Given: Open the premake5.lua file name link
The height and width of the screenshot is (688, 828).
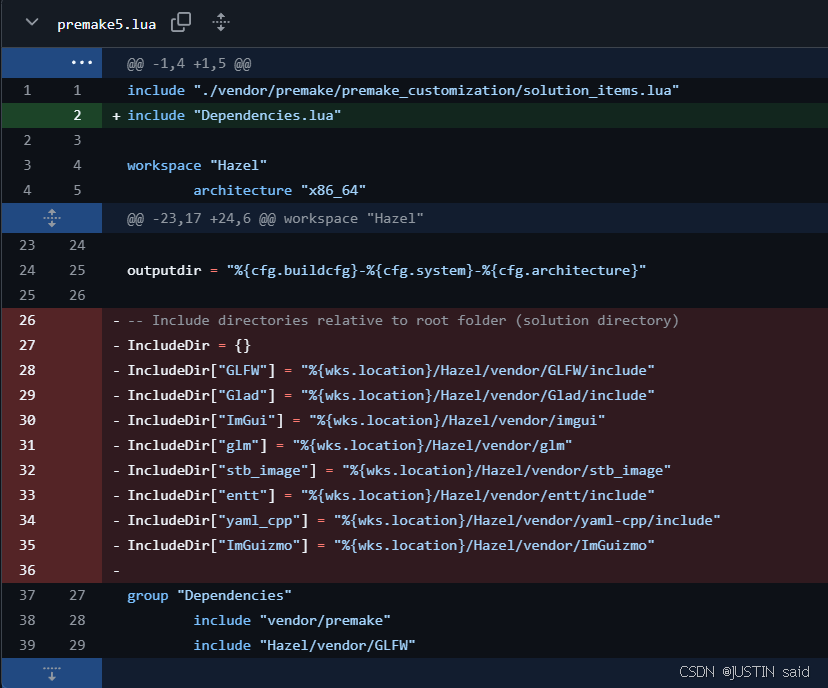Looking at the screenshot, I should coord(106,23).
